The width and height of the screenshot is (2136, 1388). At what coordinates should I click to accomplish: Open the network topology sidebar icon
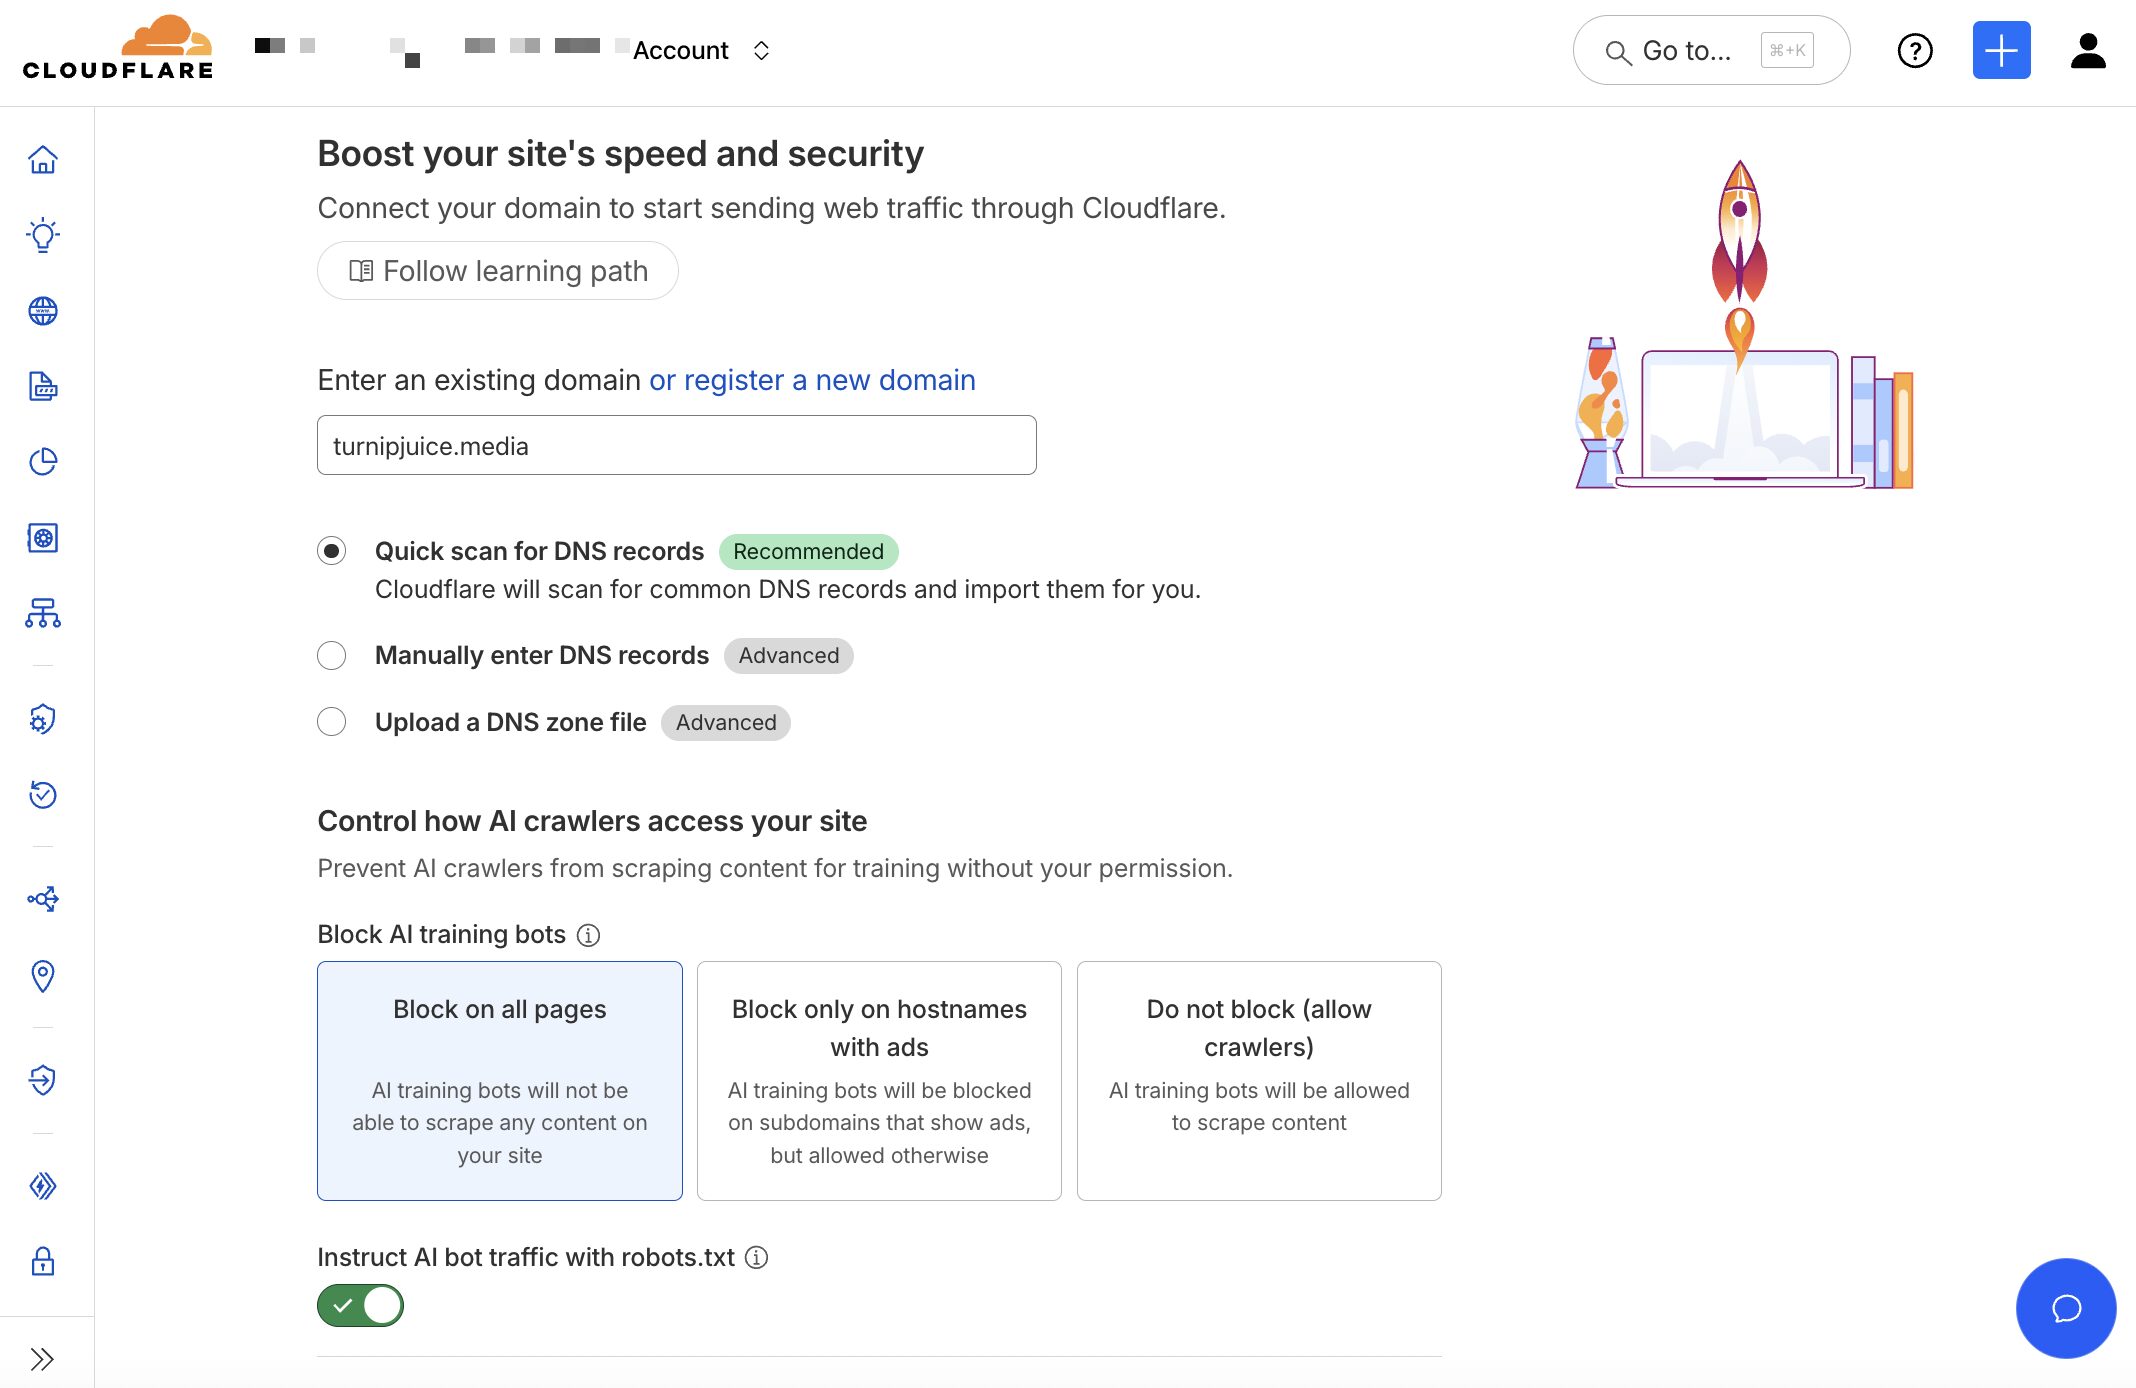(x=43, y=614)
